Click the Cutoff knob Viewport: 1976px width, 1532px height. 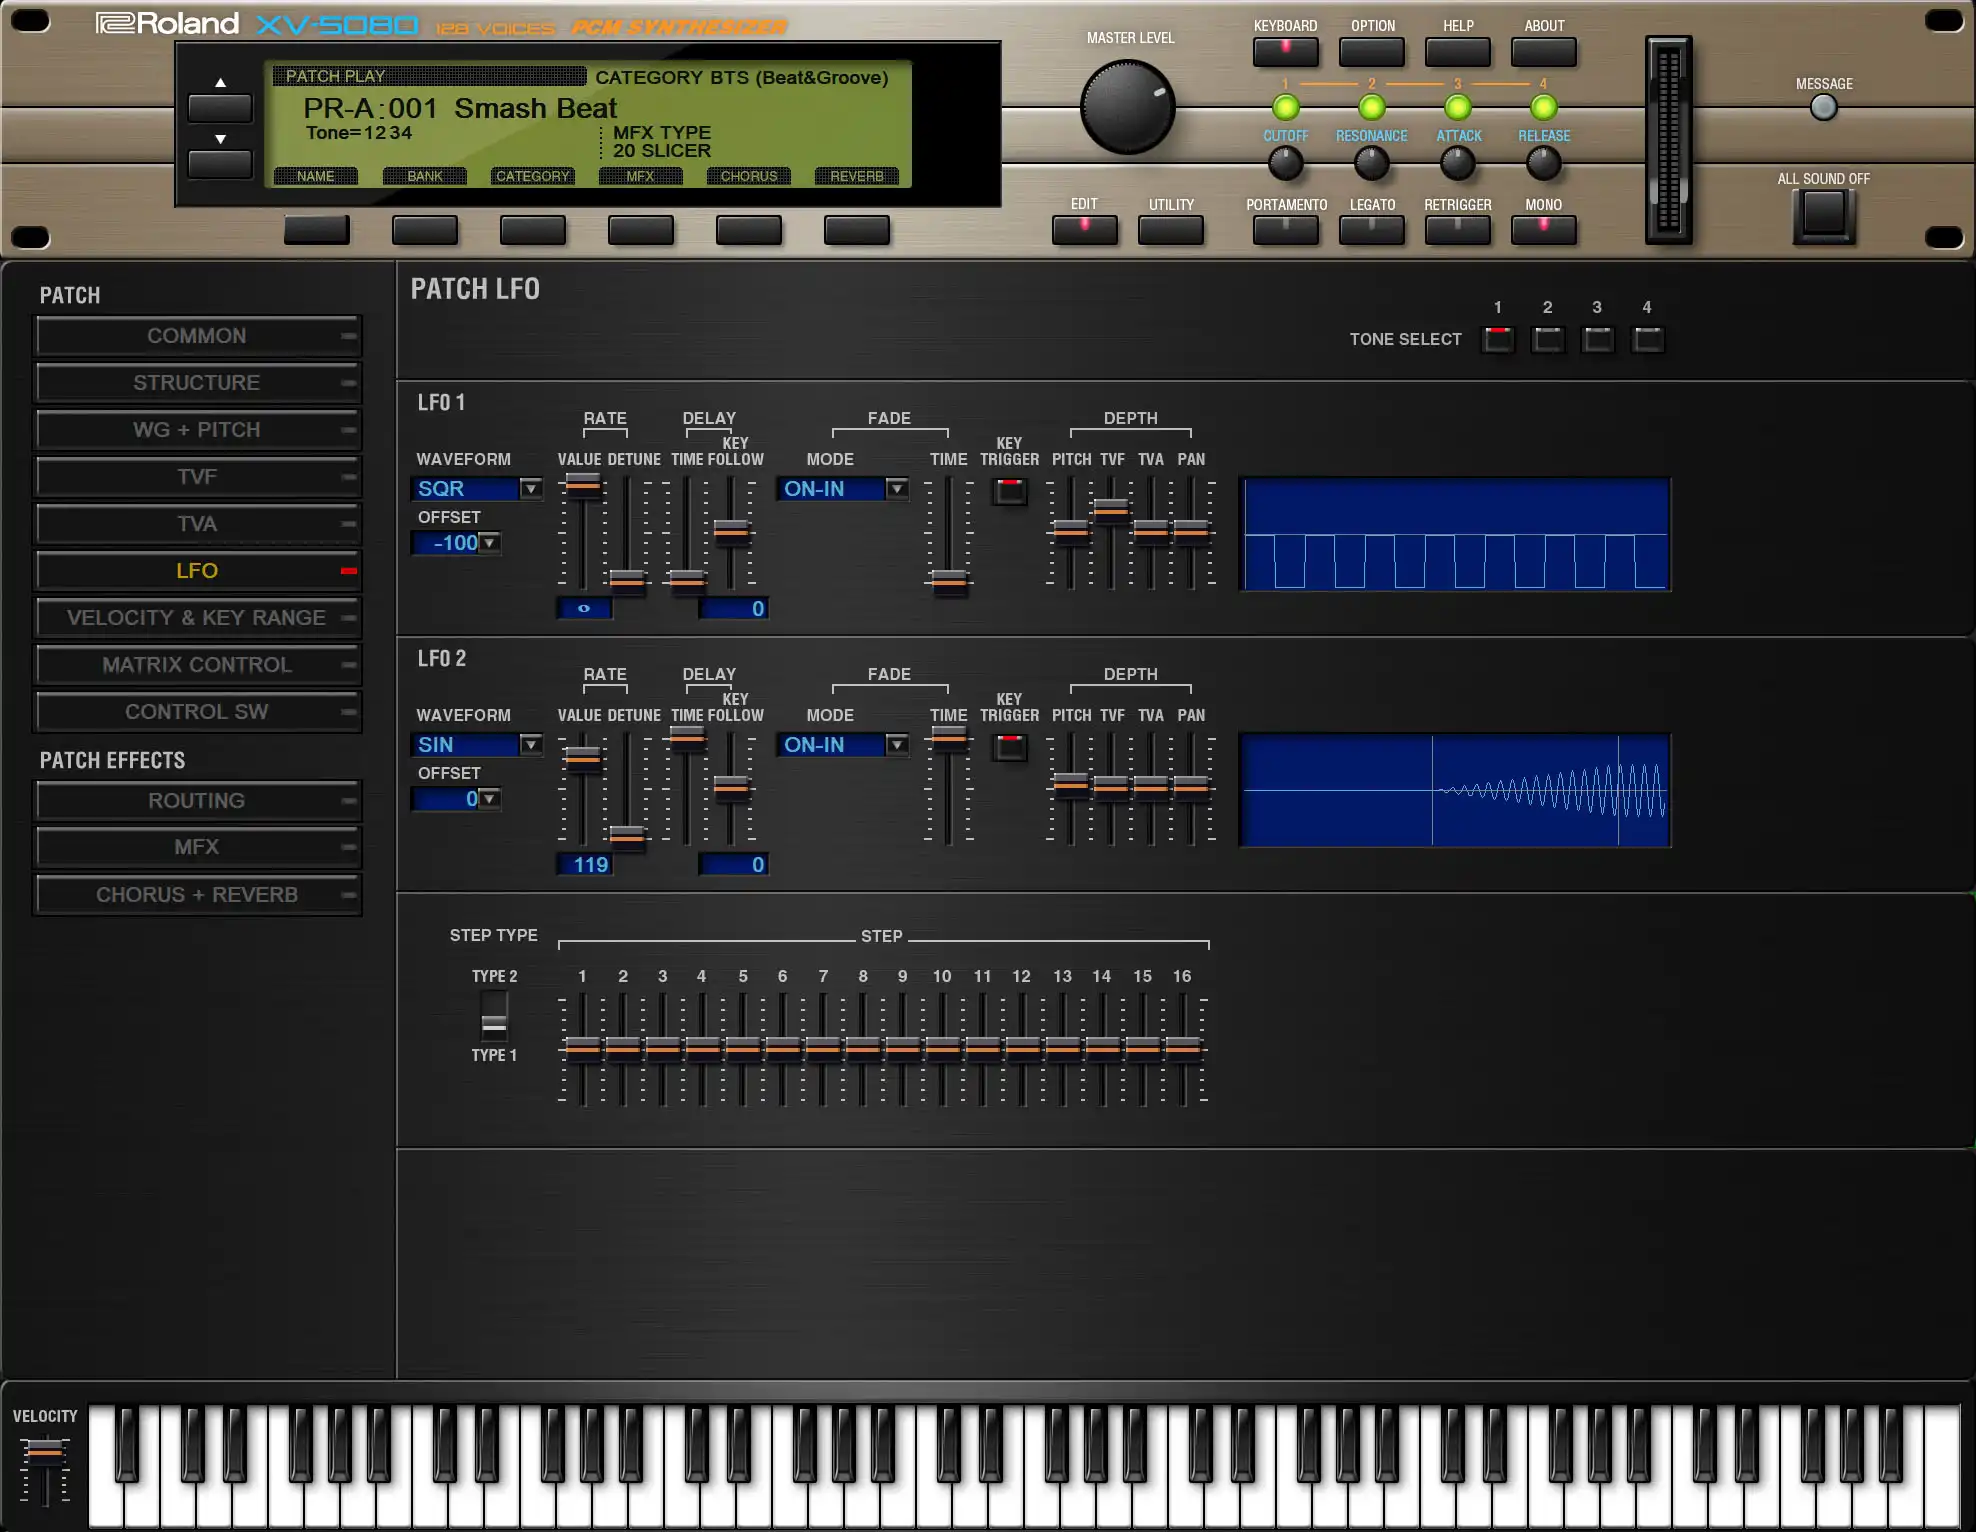coord(1285,163)
